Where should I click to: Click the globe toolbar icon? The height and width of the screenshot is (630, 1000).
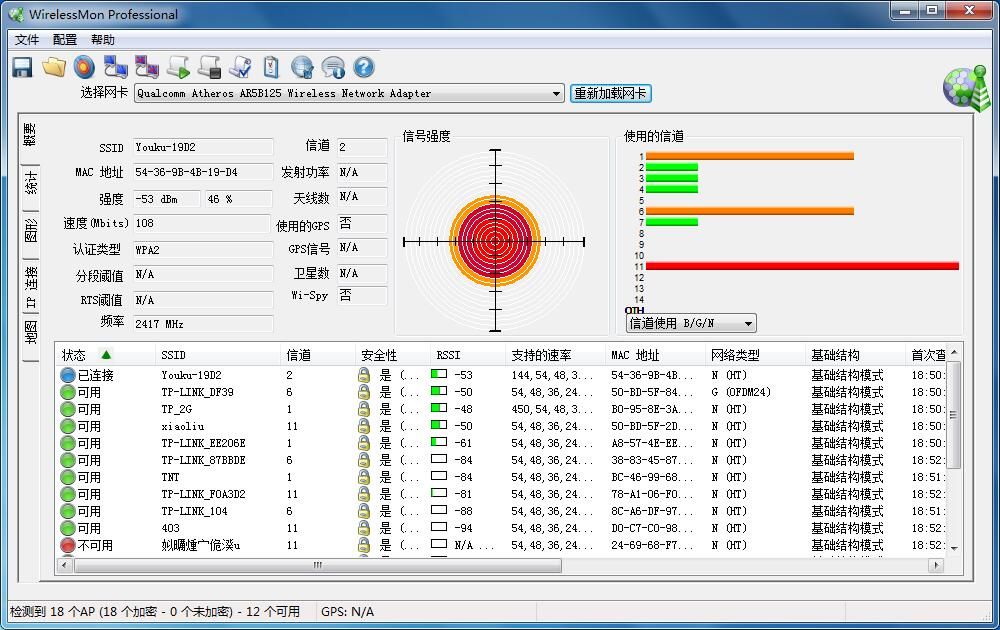pyautogui.click(x=302, y=67)
